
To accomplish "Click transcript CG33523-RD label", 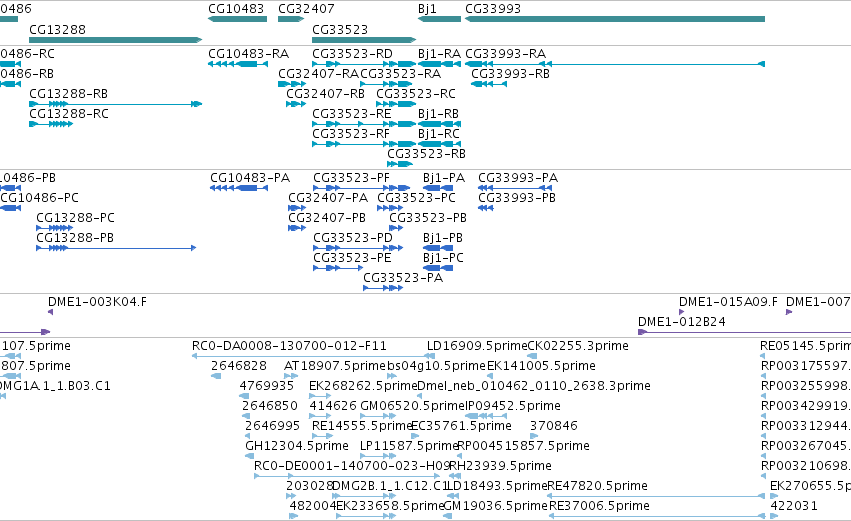I will (352, 54).
